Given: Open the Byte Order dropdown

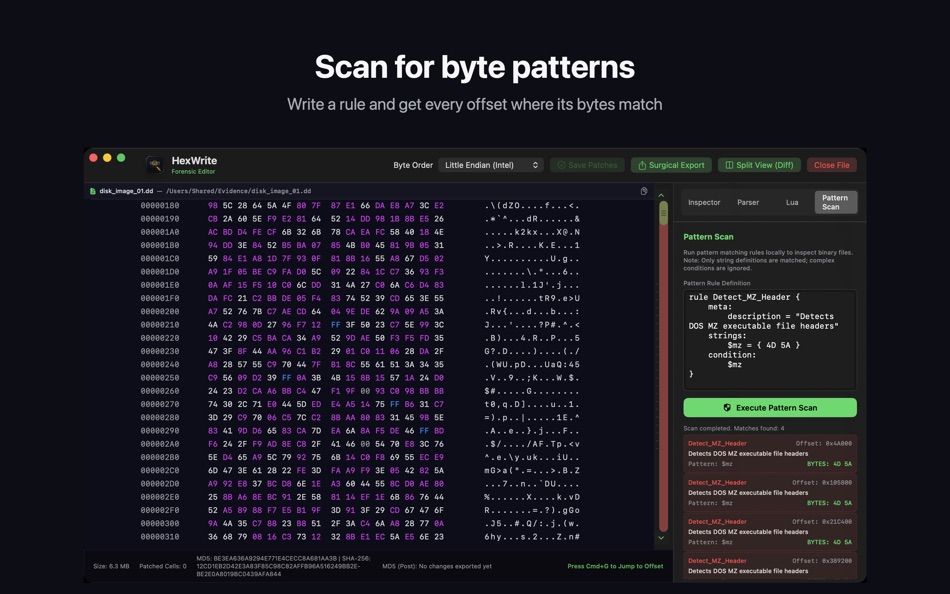Looking at the screenshot, I should [491, 165].
